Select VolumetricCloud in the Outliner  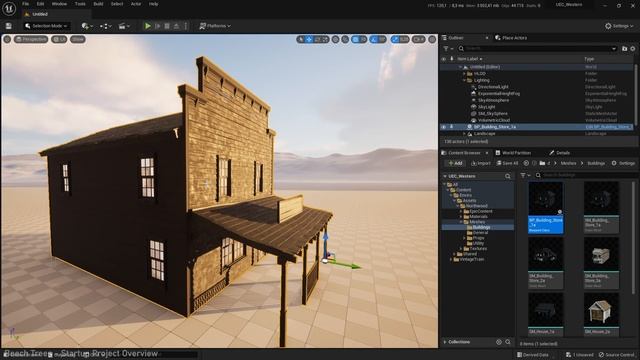[494, 120]
